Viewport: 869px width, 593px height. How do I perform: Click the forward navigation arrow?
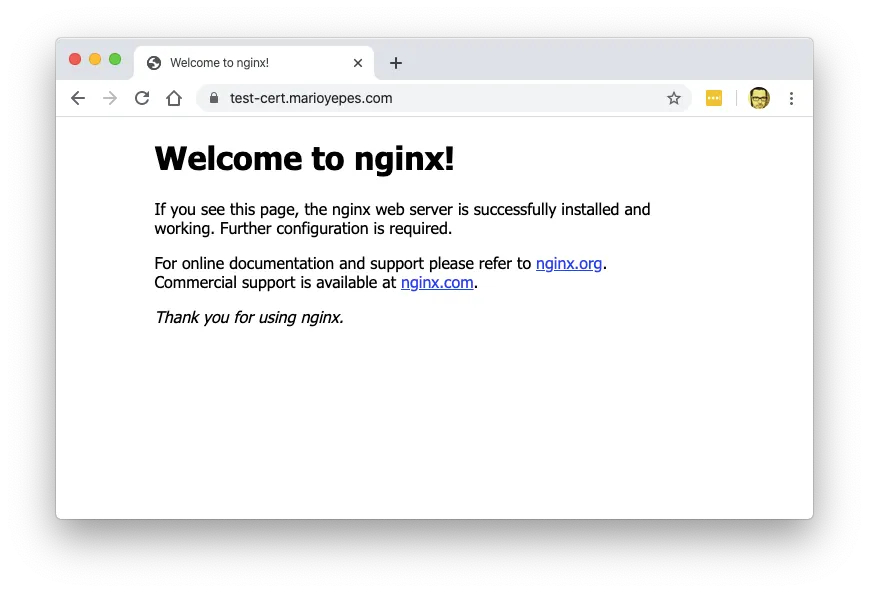click(110, 98)
